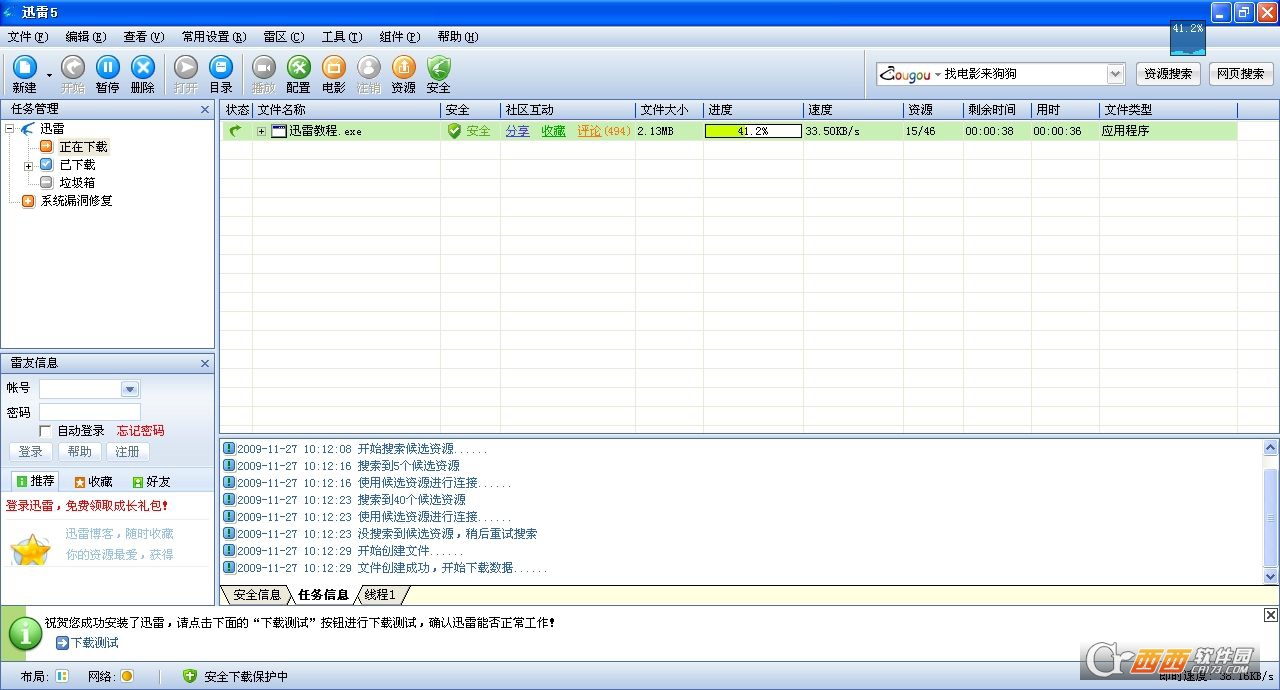Click the 网络 network status icon
This screenshot has height=690, width=1280.
click(x=127, y=676)
